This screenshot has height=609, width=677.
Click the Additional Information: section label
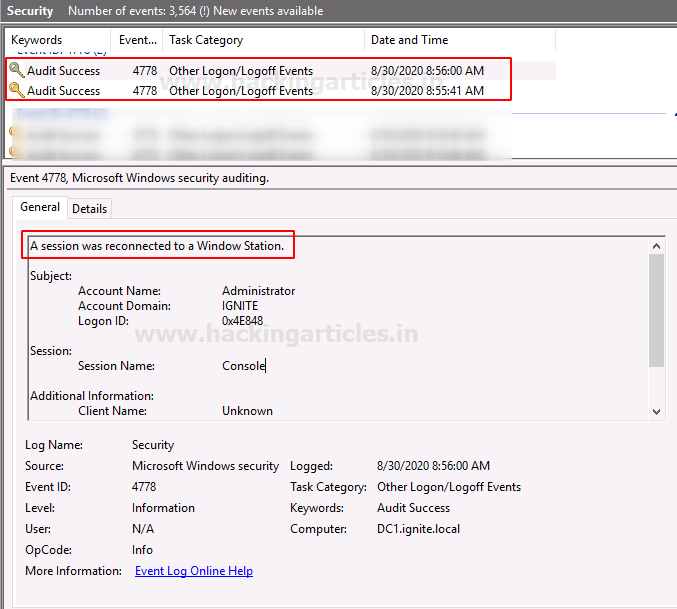click(x=92, y=396)
